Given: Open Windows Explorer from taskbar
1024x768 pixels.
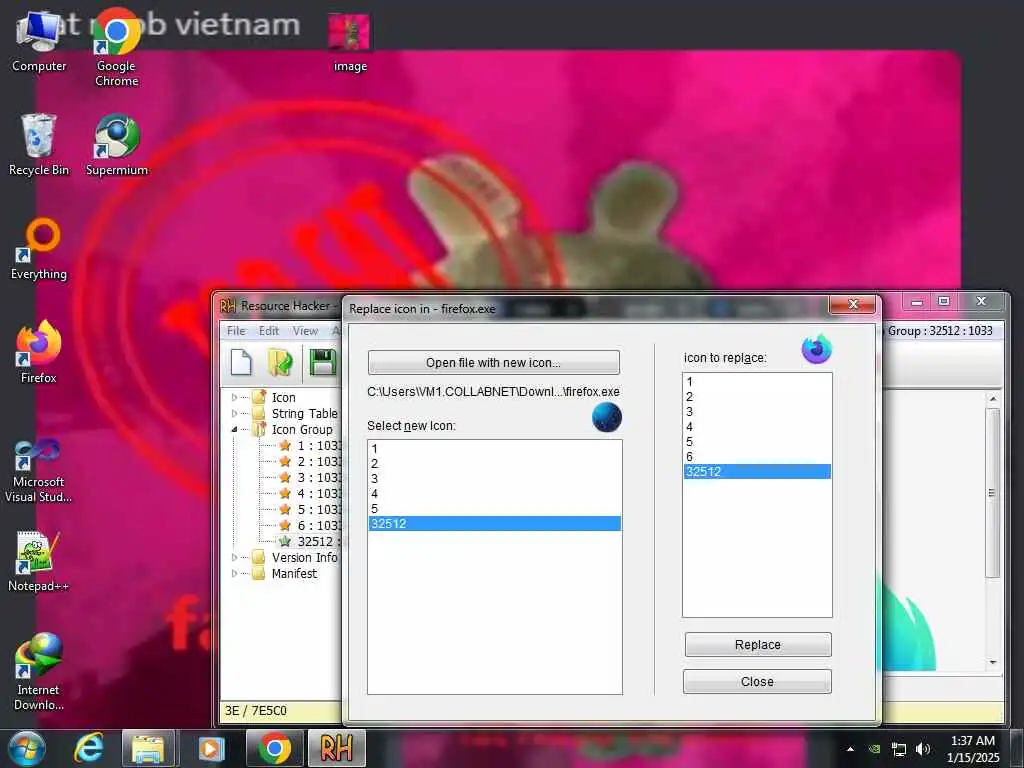Looking at the screenshot, I should click(149, 748).
